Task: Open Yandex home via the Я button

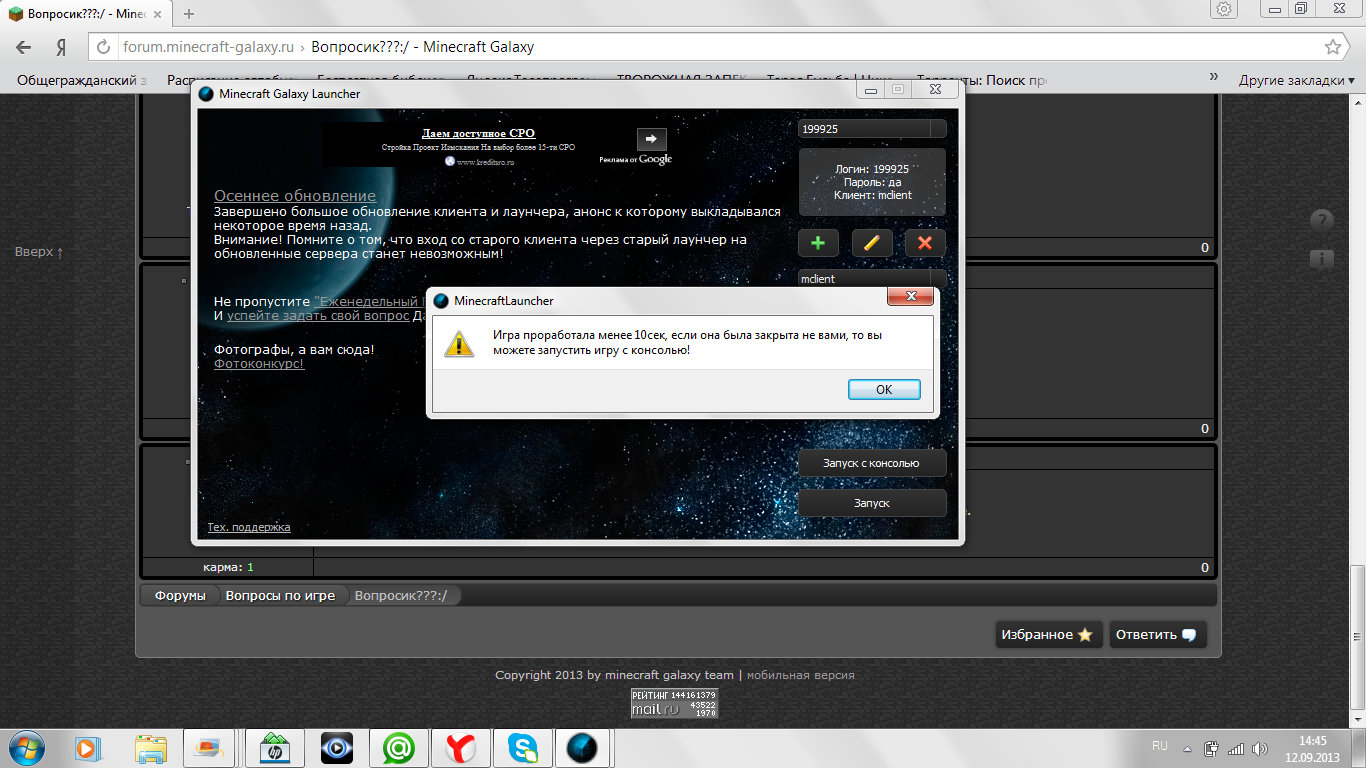Action: coord(62,47)
